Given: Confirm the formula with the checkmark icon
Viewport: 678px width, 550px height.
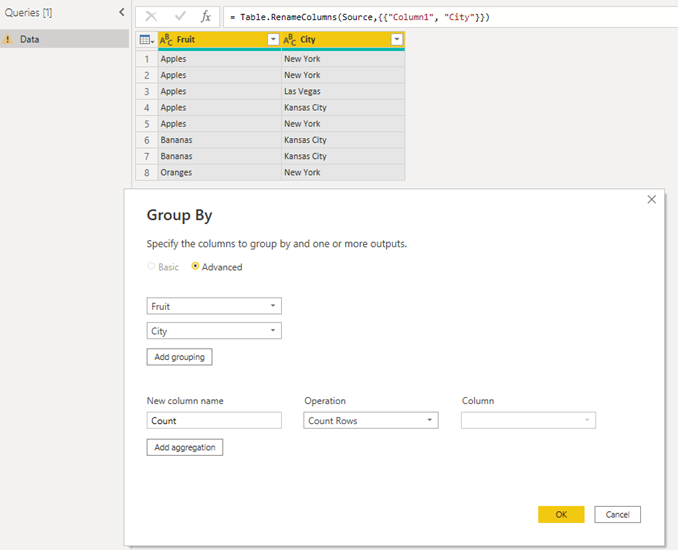Looking at the screenshot, I should coord(180,16).
